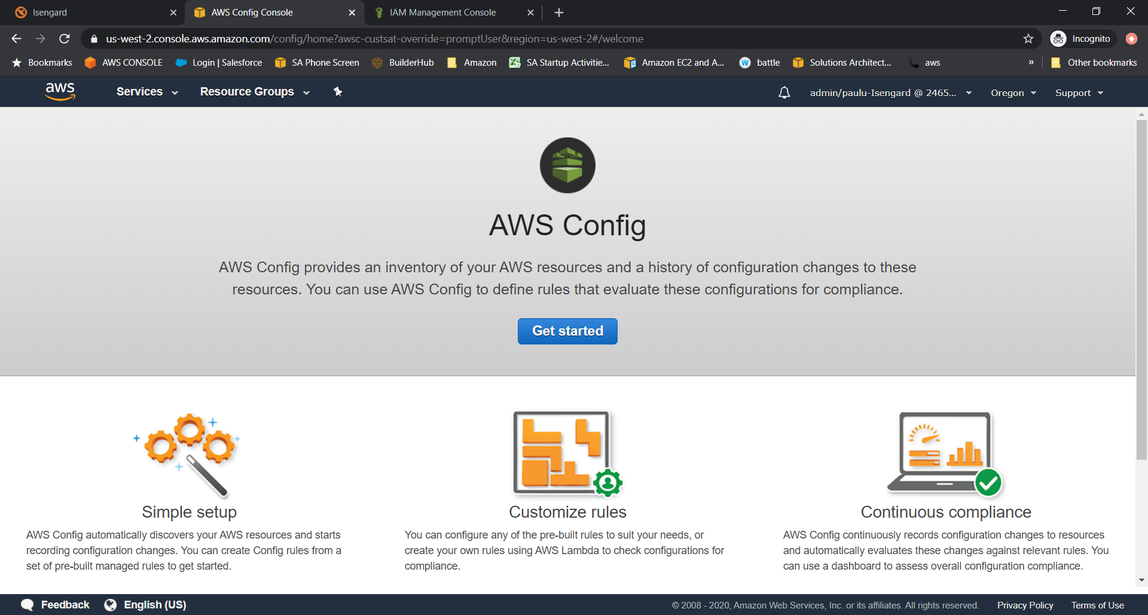This screenshot has height=615, width=1148.
Task: Open the Feedback link in the footer
Action: pyautogui.click(x=65, y=605)
